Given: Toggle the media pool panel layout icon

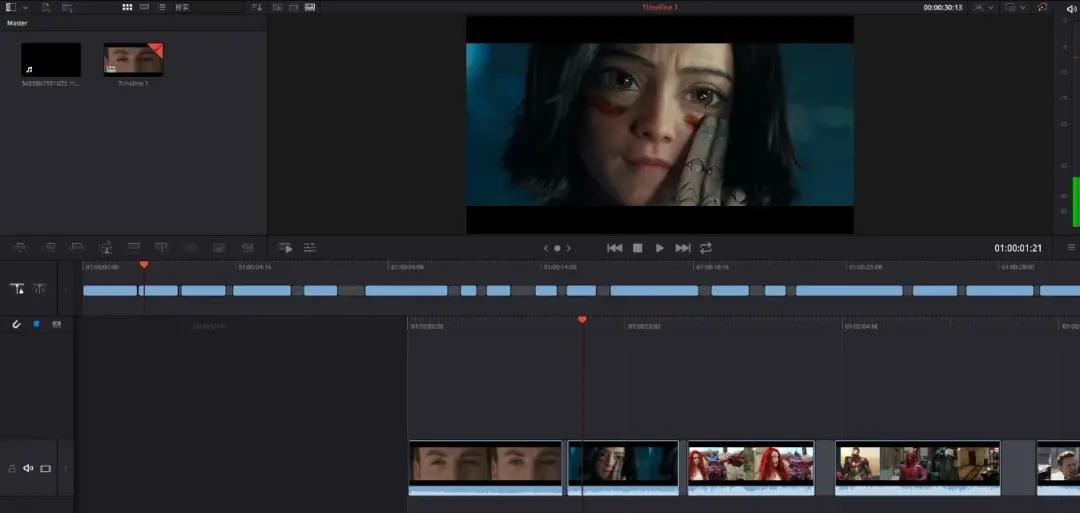Looking at the screenshot, I should point(11,7).
